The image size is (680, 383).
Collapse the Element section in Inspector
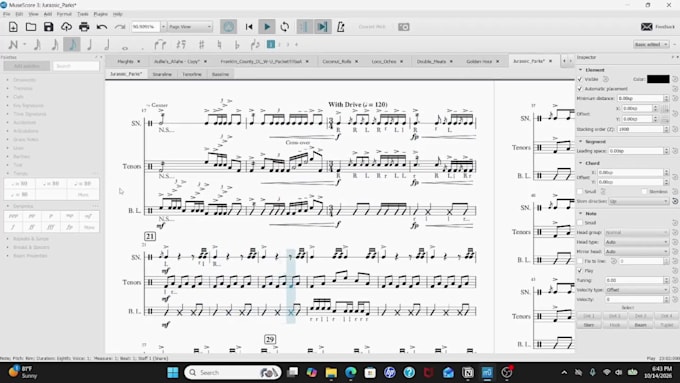pyautogui.click(x=581, y=70)
